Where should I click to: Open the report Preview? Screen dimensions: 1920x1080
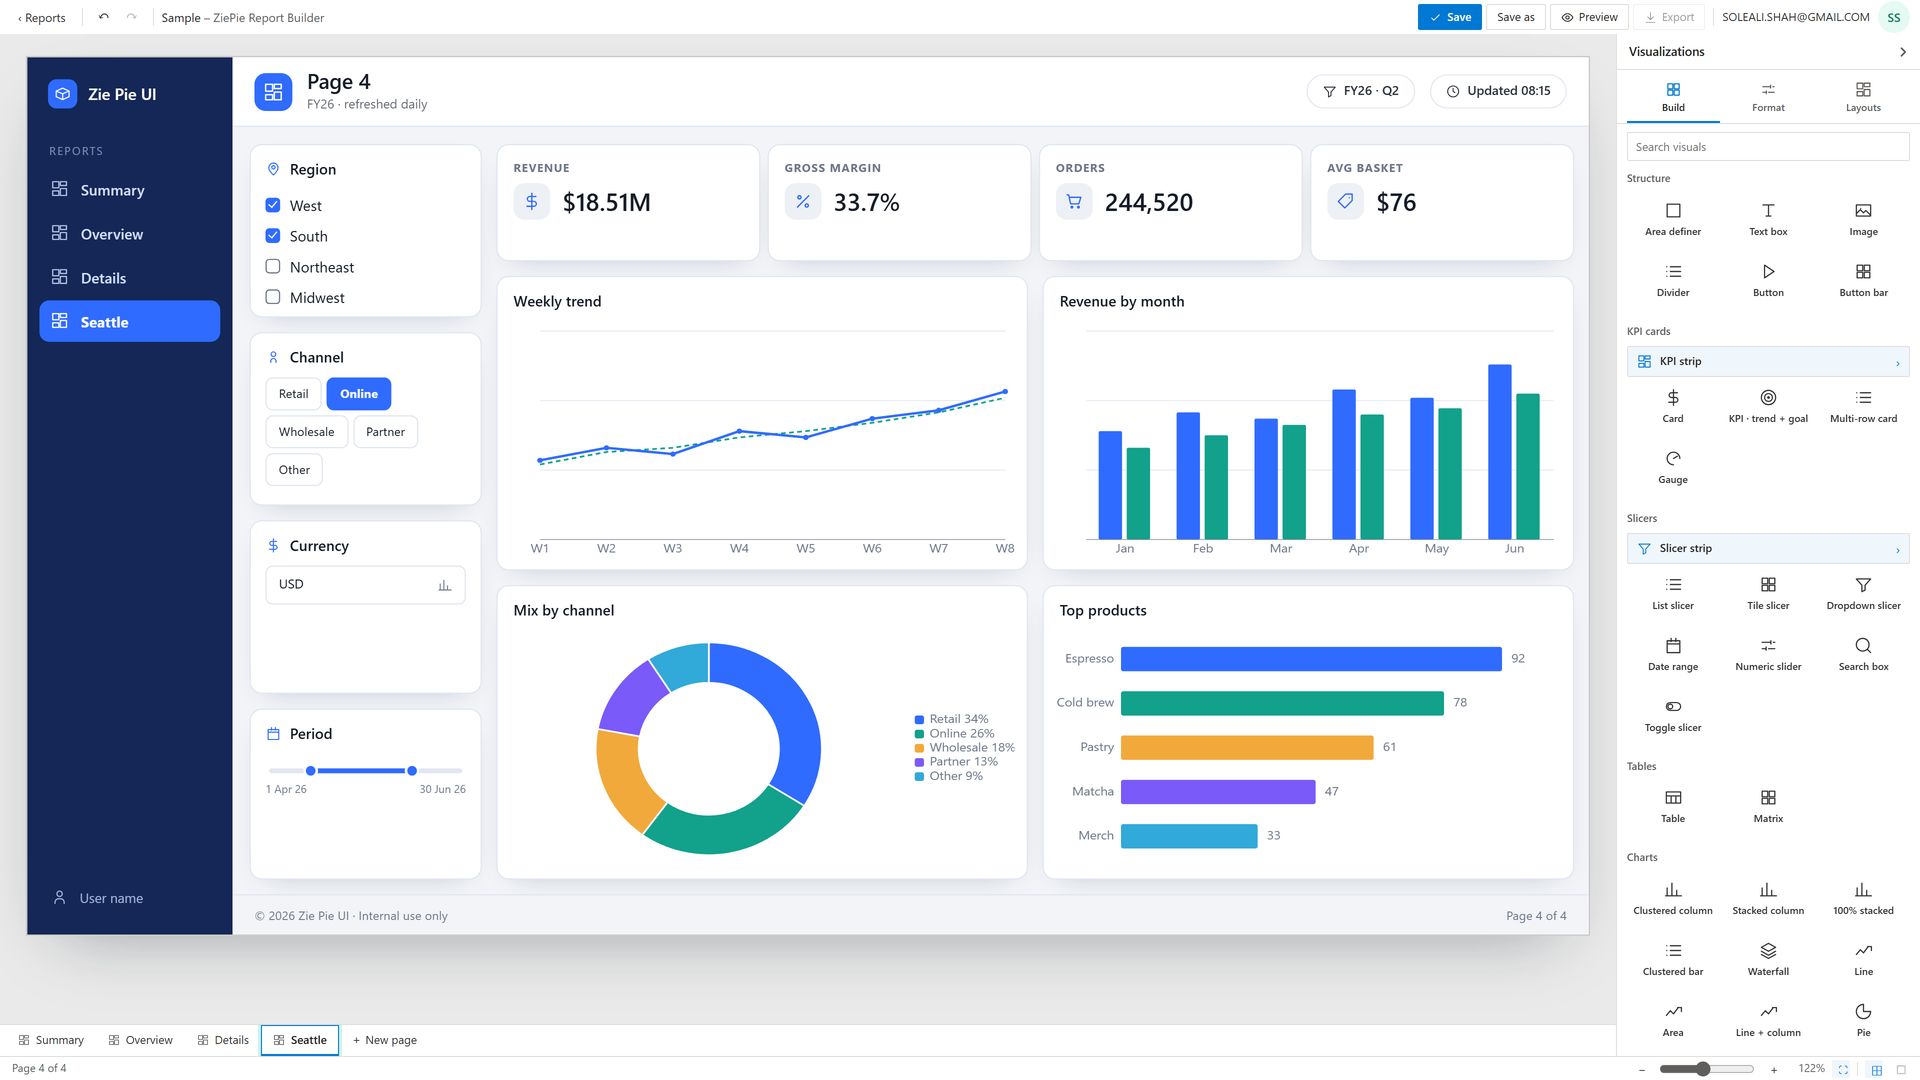(1589, 17)
